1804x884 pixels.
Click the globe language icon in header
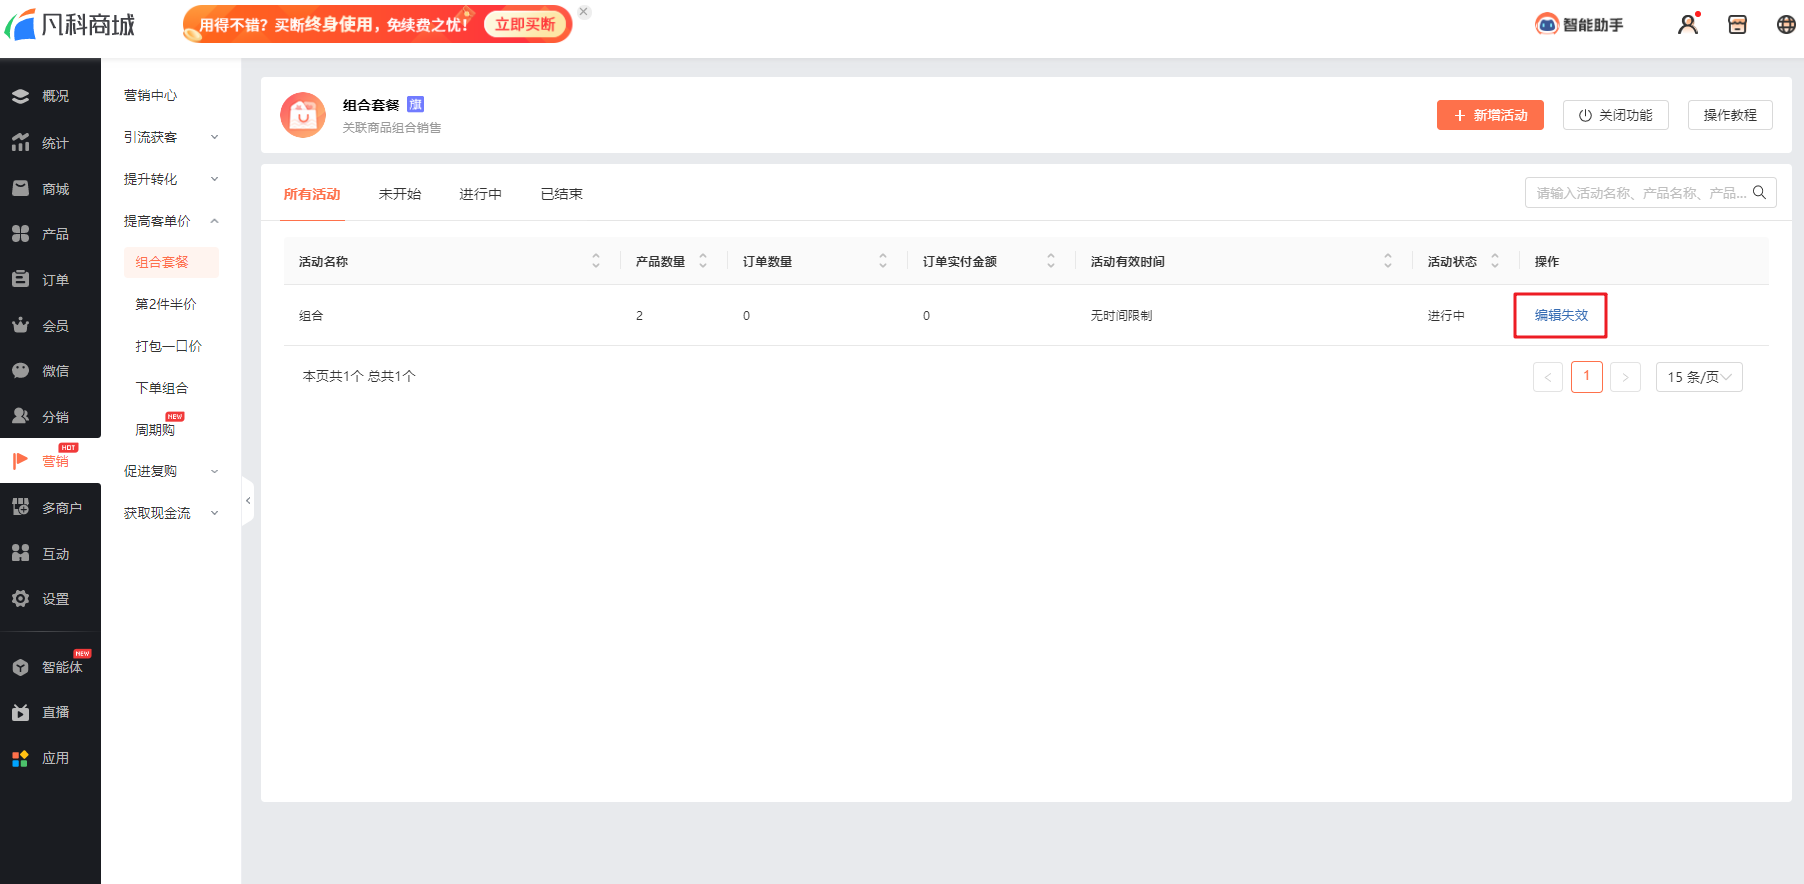(1786, 25)
